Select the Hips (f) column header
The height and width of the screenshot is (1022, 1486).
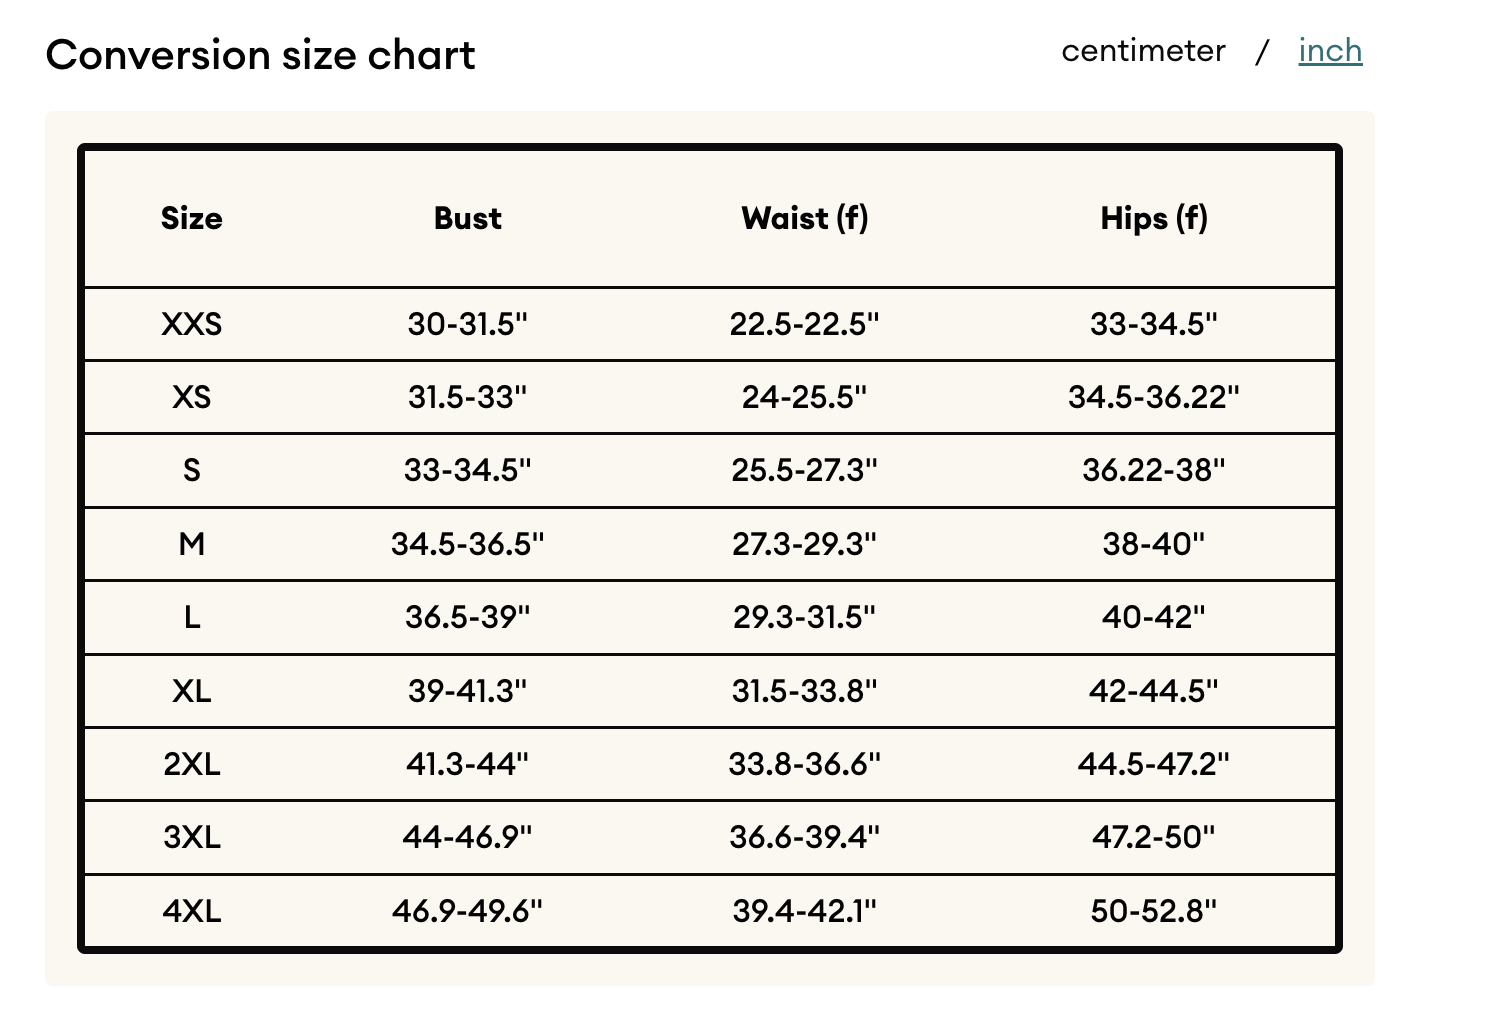point(1154,218)
